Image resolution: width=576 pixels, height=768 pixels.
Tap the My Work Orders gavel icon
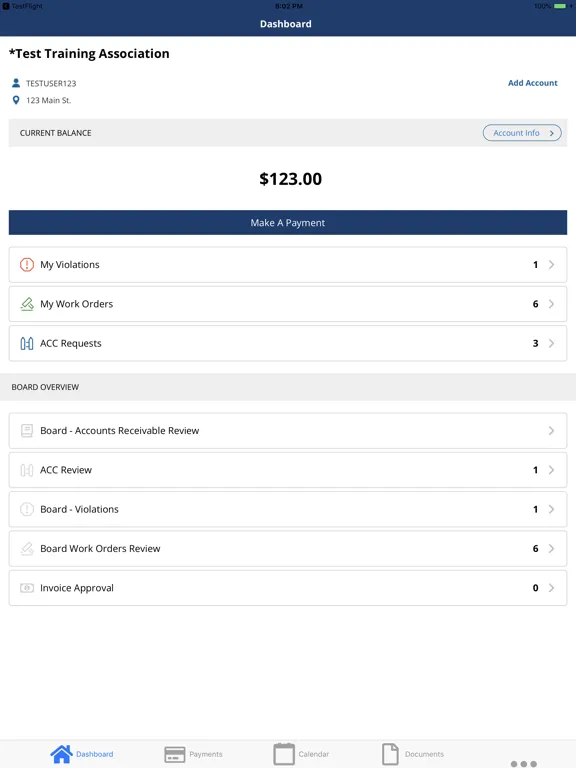27,304
